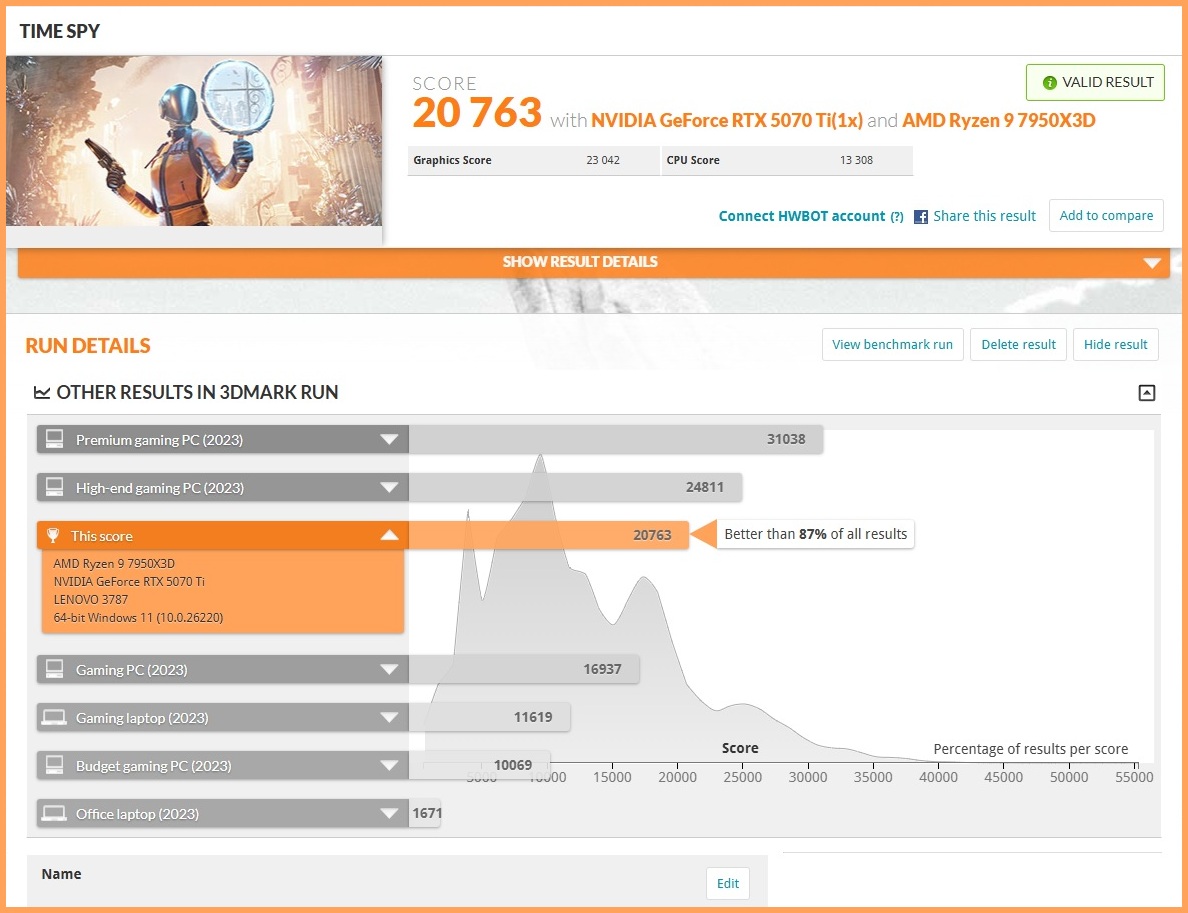Click the 24811 High-end gaming PC score bar
Screen dimensions: 1188x913
pyautogui.click(x=575, y=487)
